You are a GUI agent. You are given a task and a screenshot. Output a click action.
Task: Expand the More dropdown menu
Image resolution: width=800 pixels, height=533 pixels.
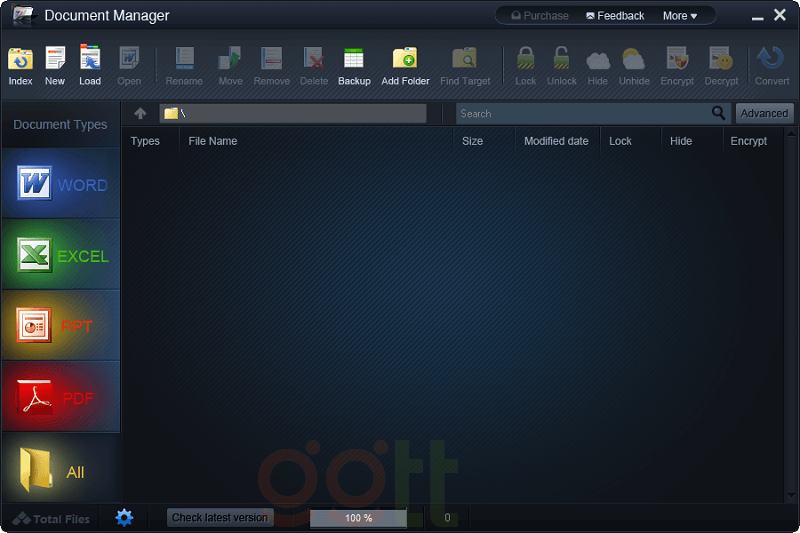click(x=680, y=16)
